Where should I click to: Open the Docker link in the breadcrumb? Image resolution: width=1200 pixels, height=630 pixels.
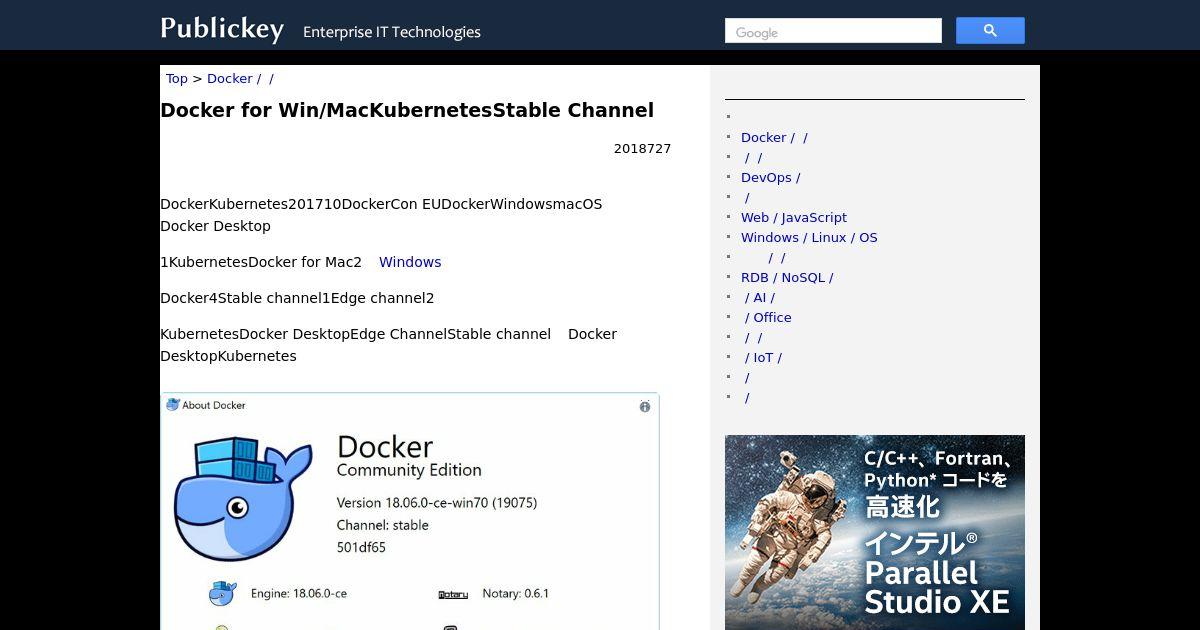(240, 79)
